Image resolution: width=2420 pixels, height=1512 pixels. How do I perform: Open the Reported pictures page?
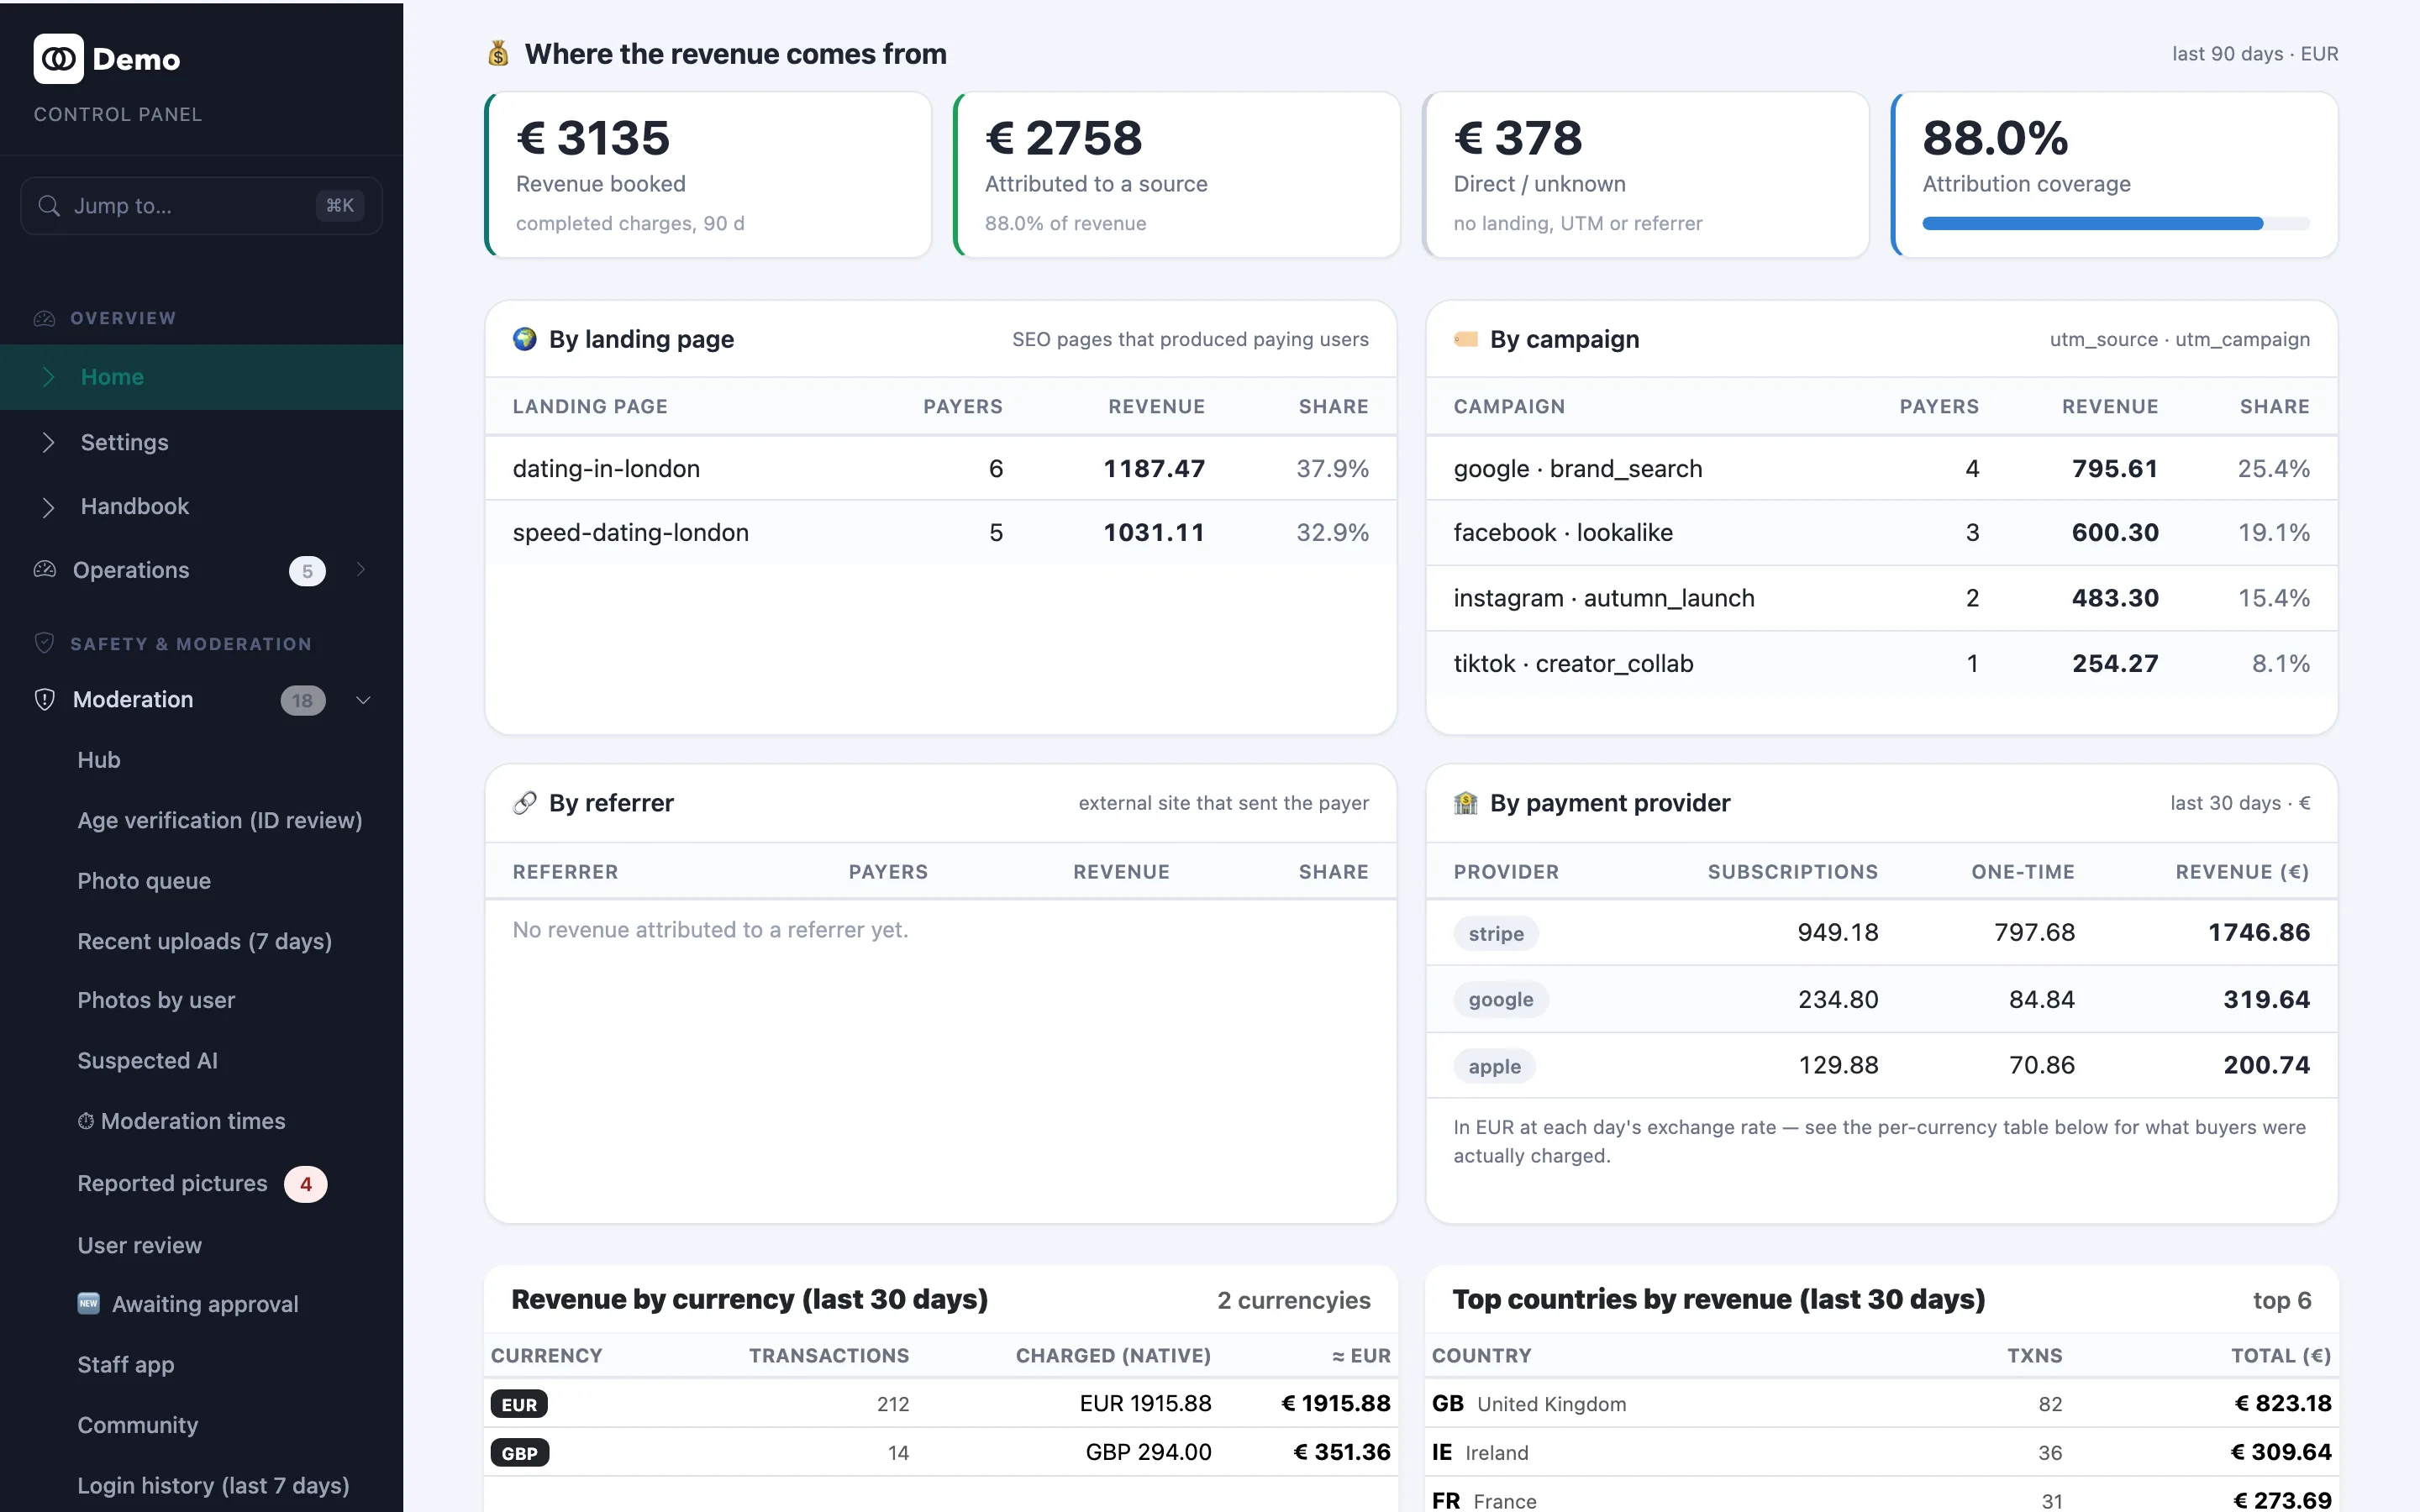click(173, 1184)
